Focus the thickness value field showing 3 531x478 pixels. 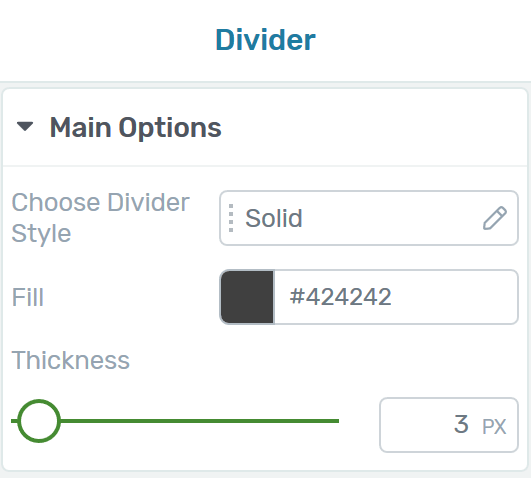(449, 425)
